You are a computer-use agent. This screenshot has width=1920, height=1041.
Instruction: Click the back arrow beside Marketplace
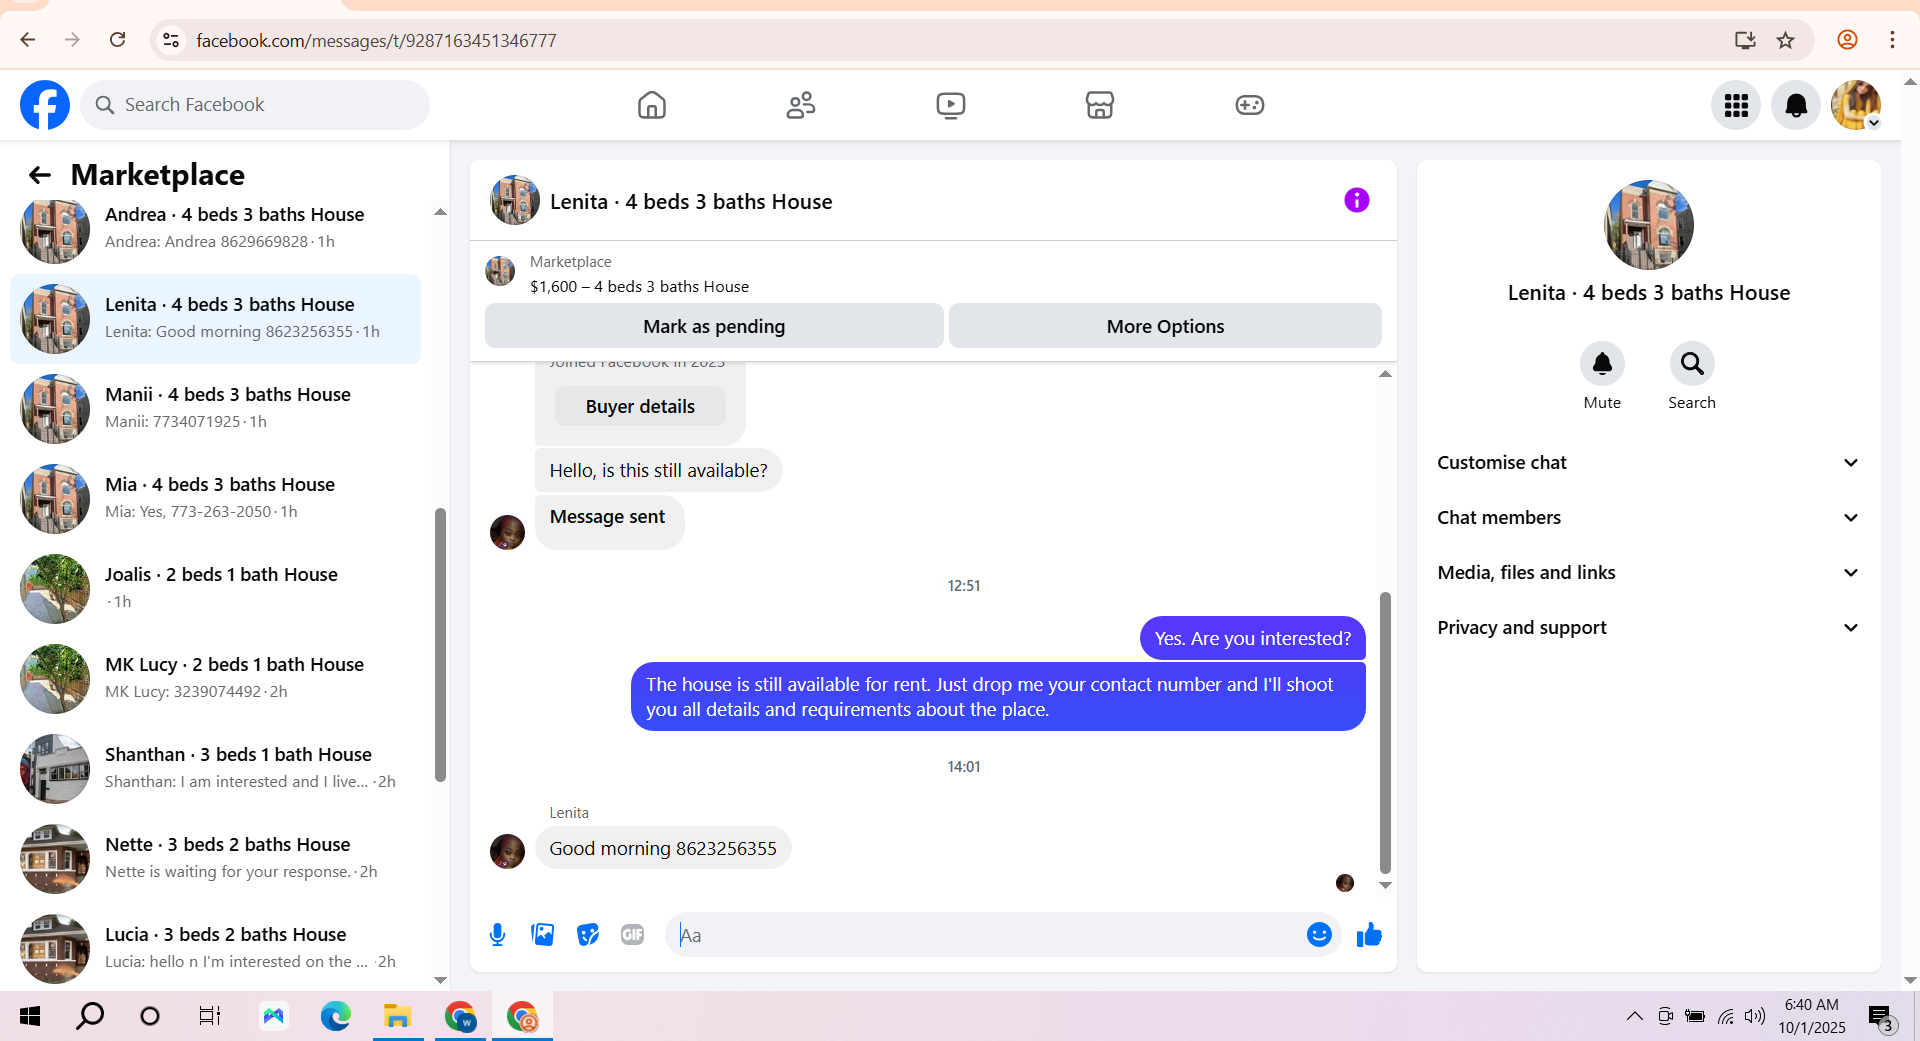point(40,175)
